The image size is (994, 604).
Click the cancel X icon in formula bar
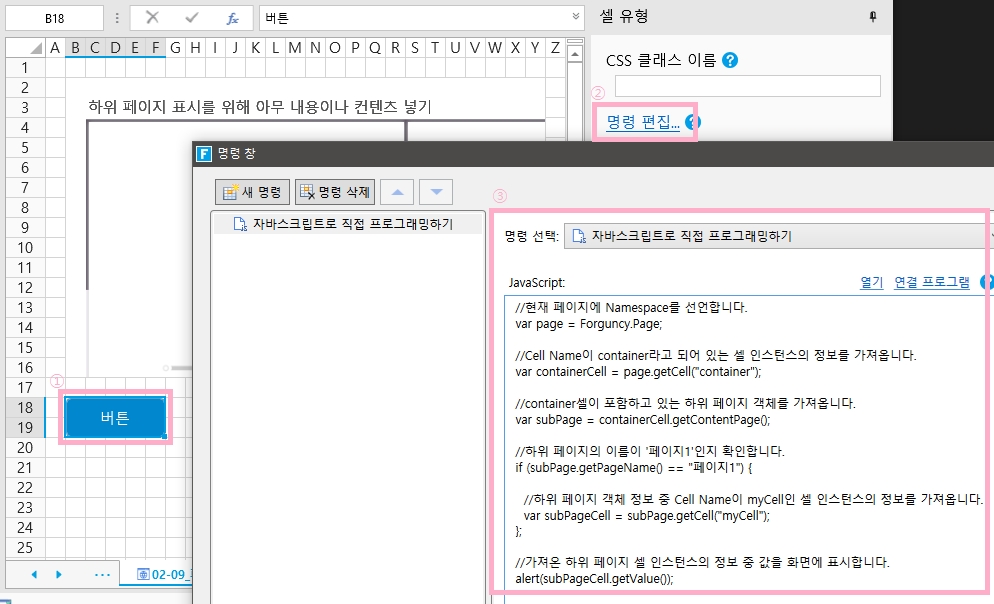click(152, 18)
